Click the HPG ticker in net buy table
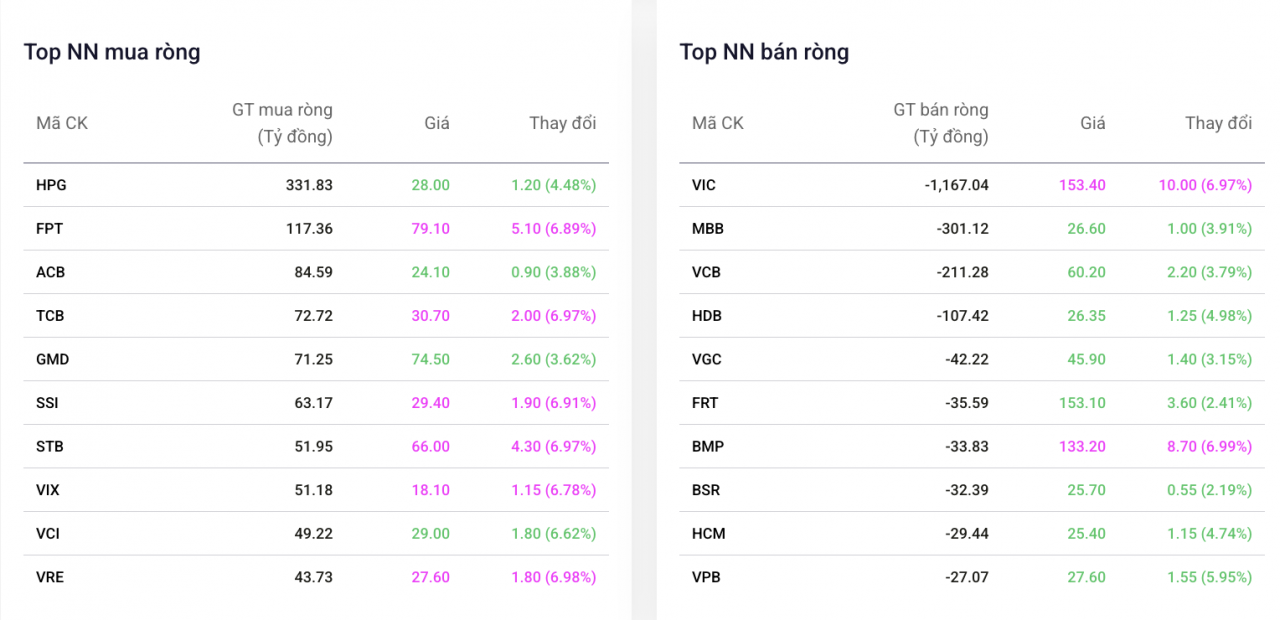Viewport: 1280px width, 620px height. pyautogui.click(x=51, y=185)
